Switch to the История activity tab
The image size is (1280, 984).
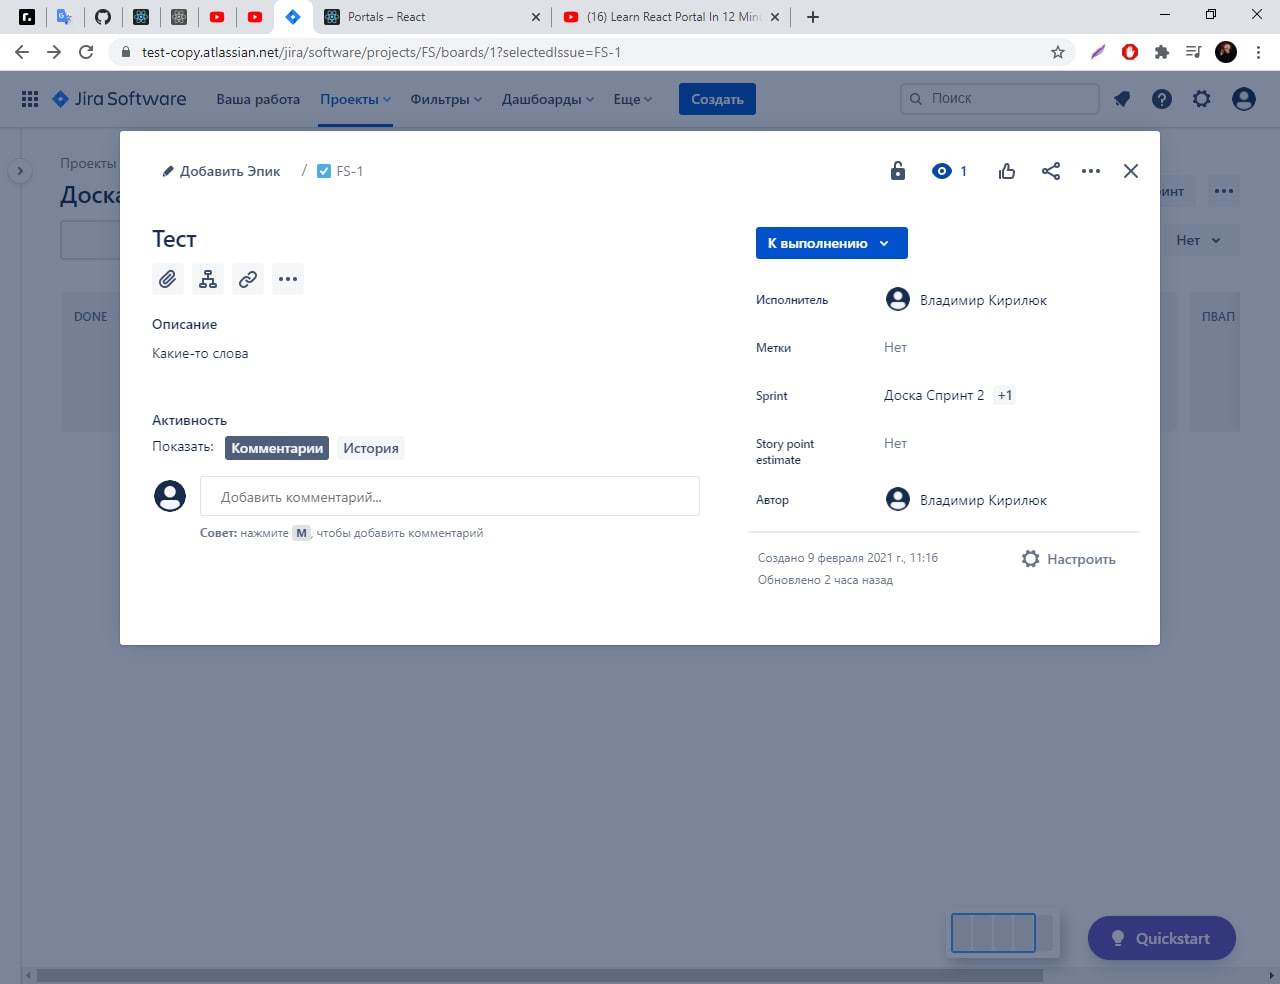click(371, 448)
